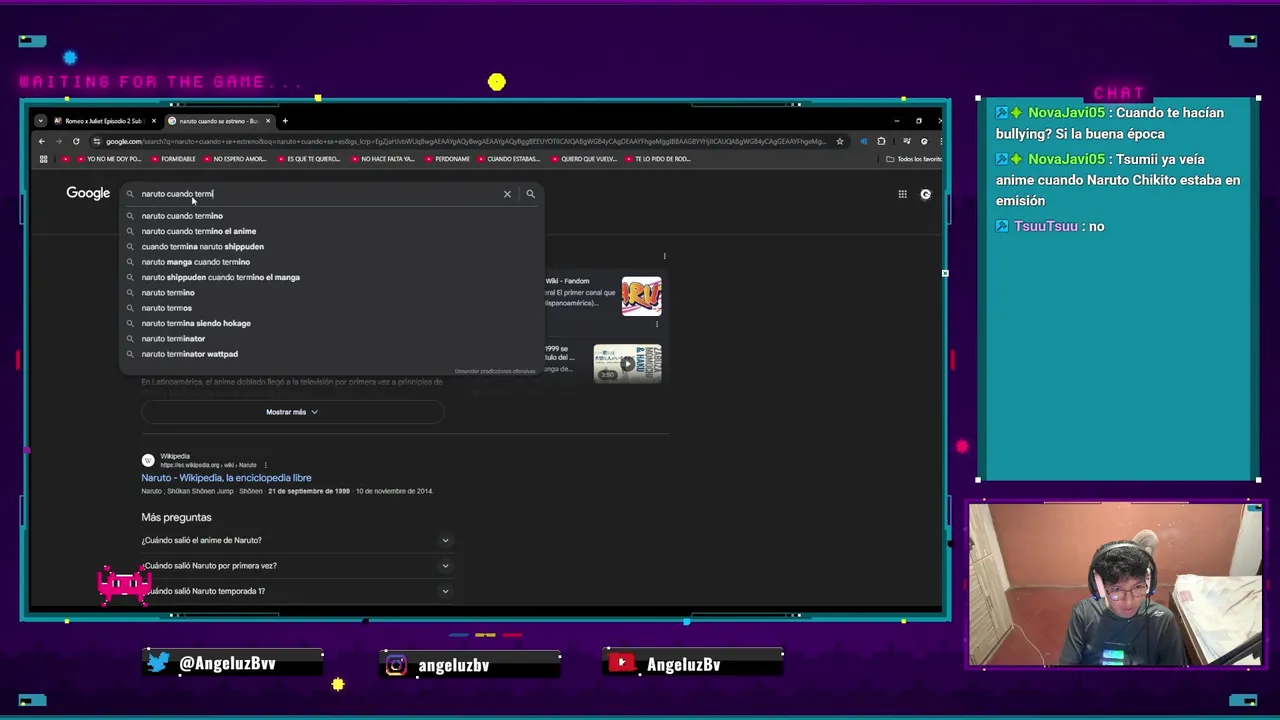Close the Romeo x Juliet tab
Image resolution: width=1280 pixels, height=720 pixels.
[153, 121]
